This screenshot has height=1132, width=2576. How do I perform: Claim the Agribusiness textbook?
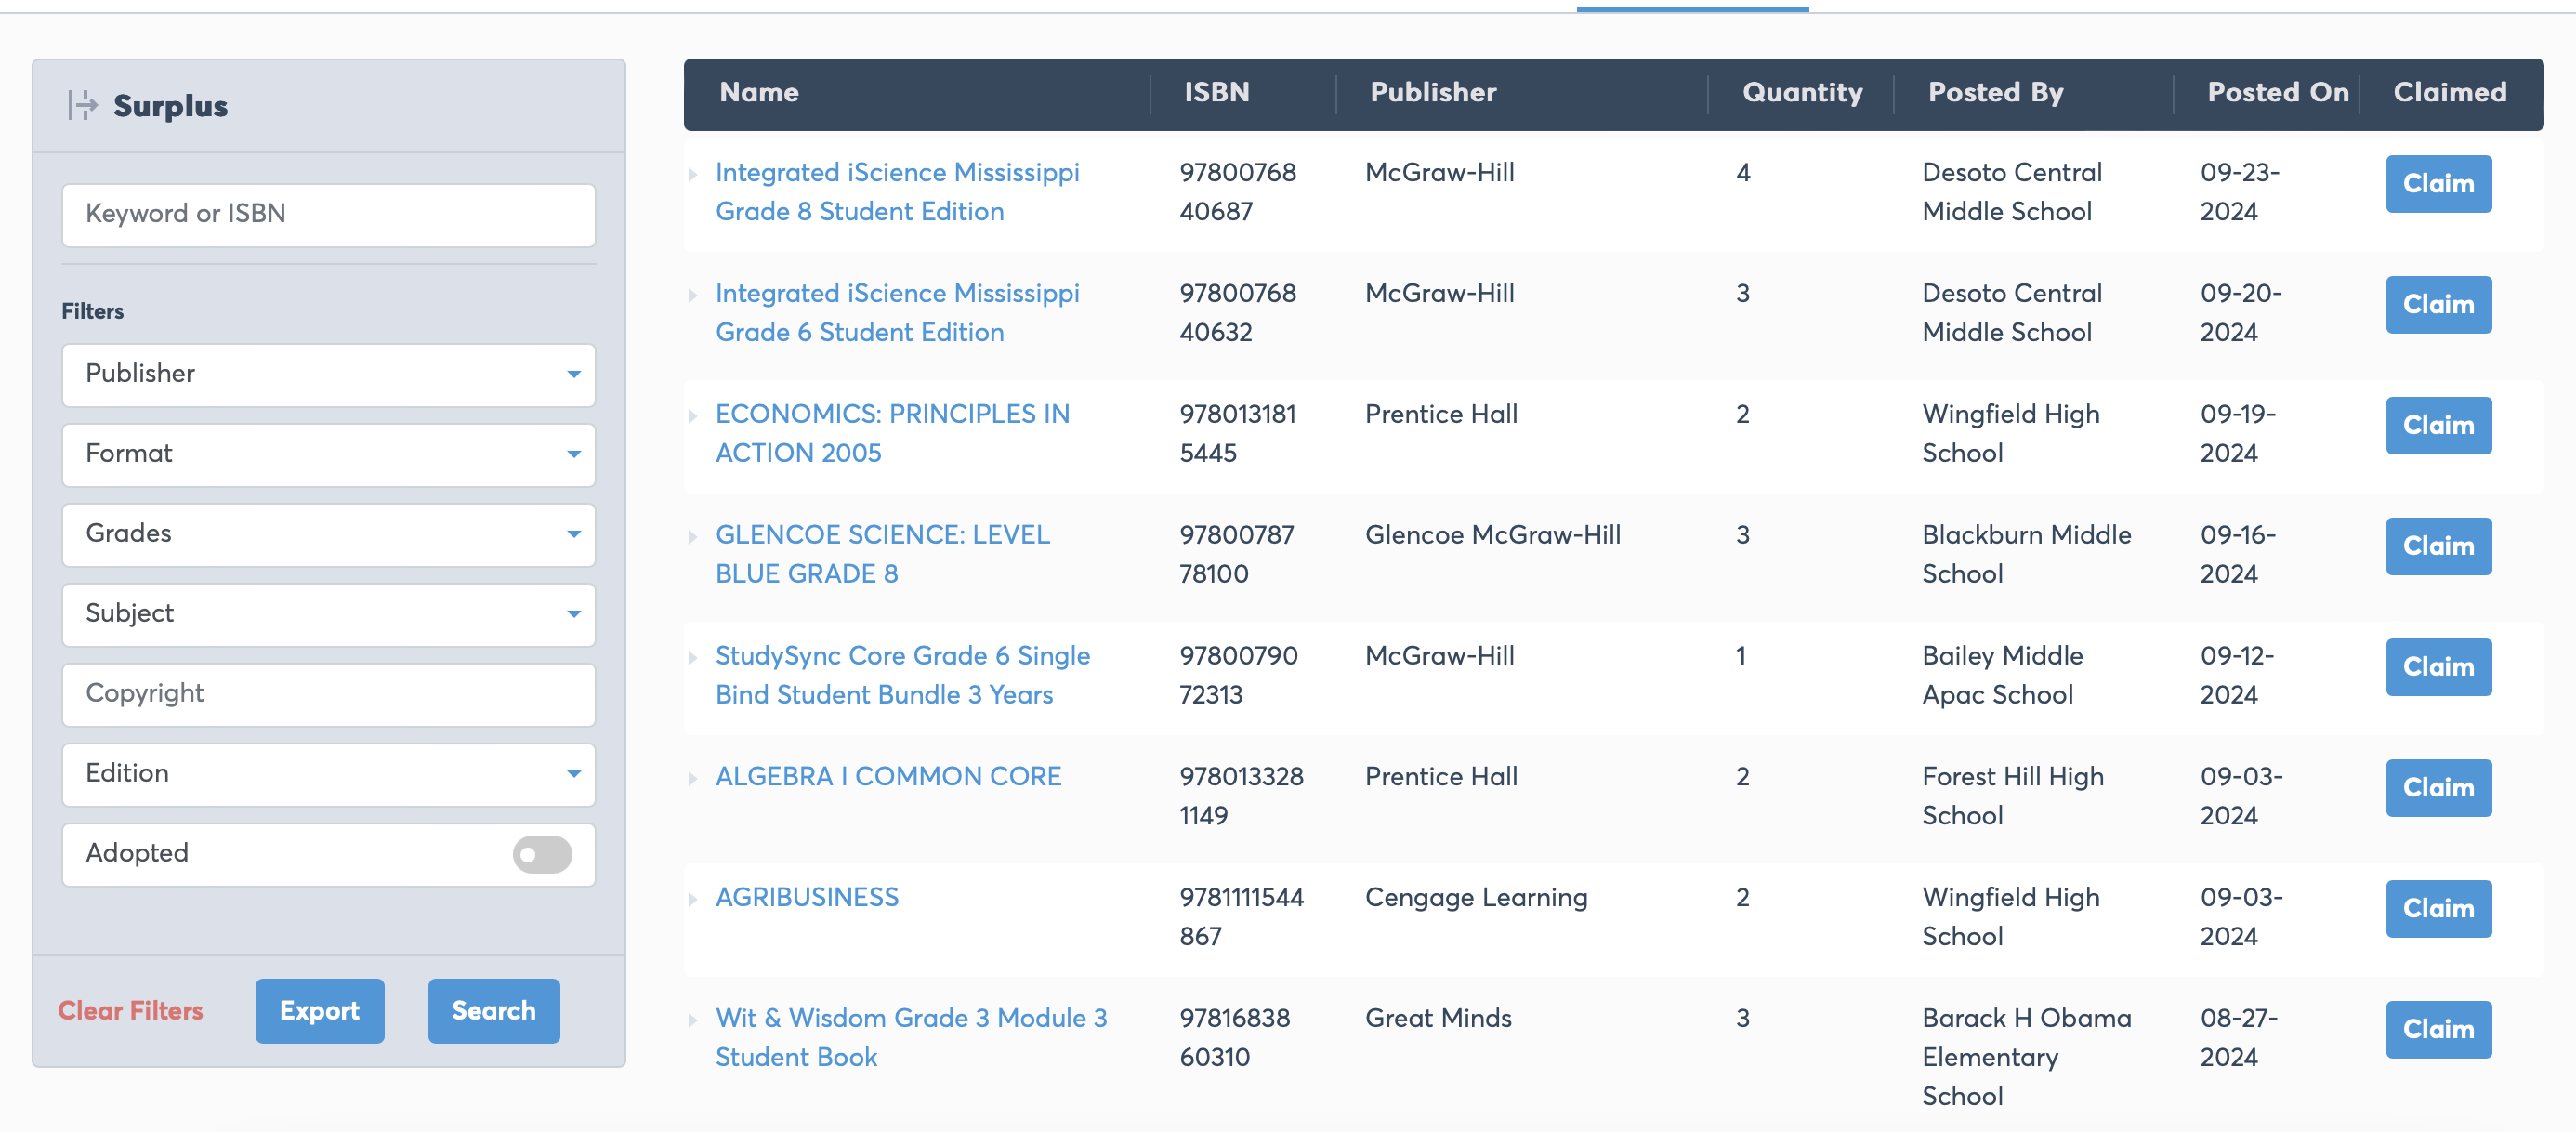click(2438, 910)
